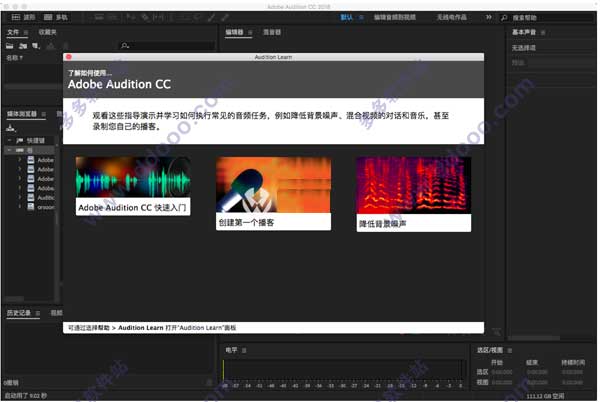Open the Adobe Audition CC 快速入门 tutorial

coord(133,186)
